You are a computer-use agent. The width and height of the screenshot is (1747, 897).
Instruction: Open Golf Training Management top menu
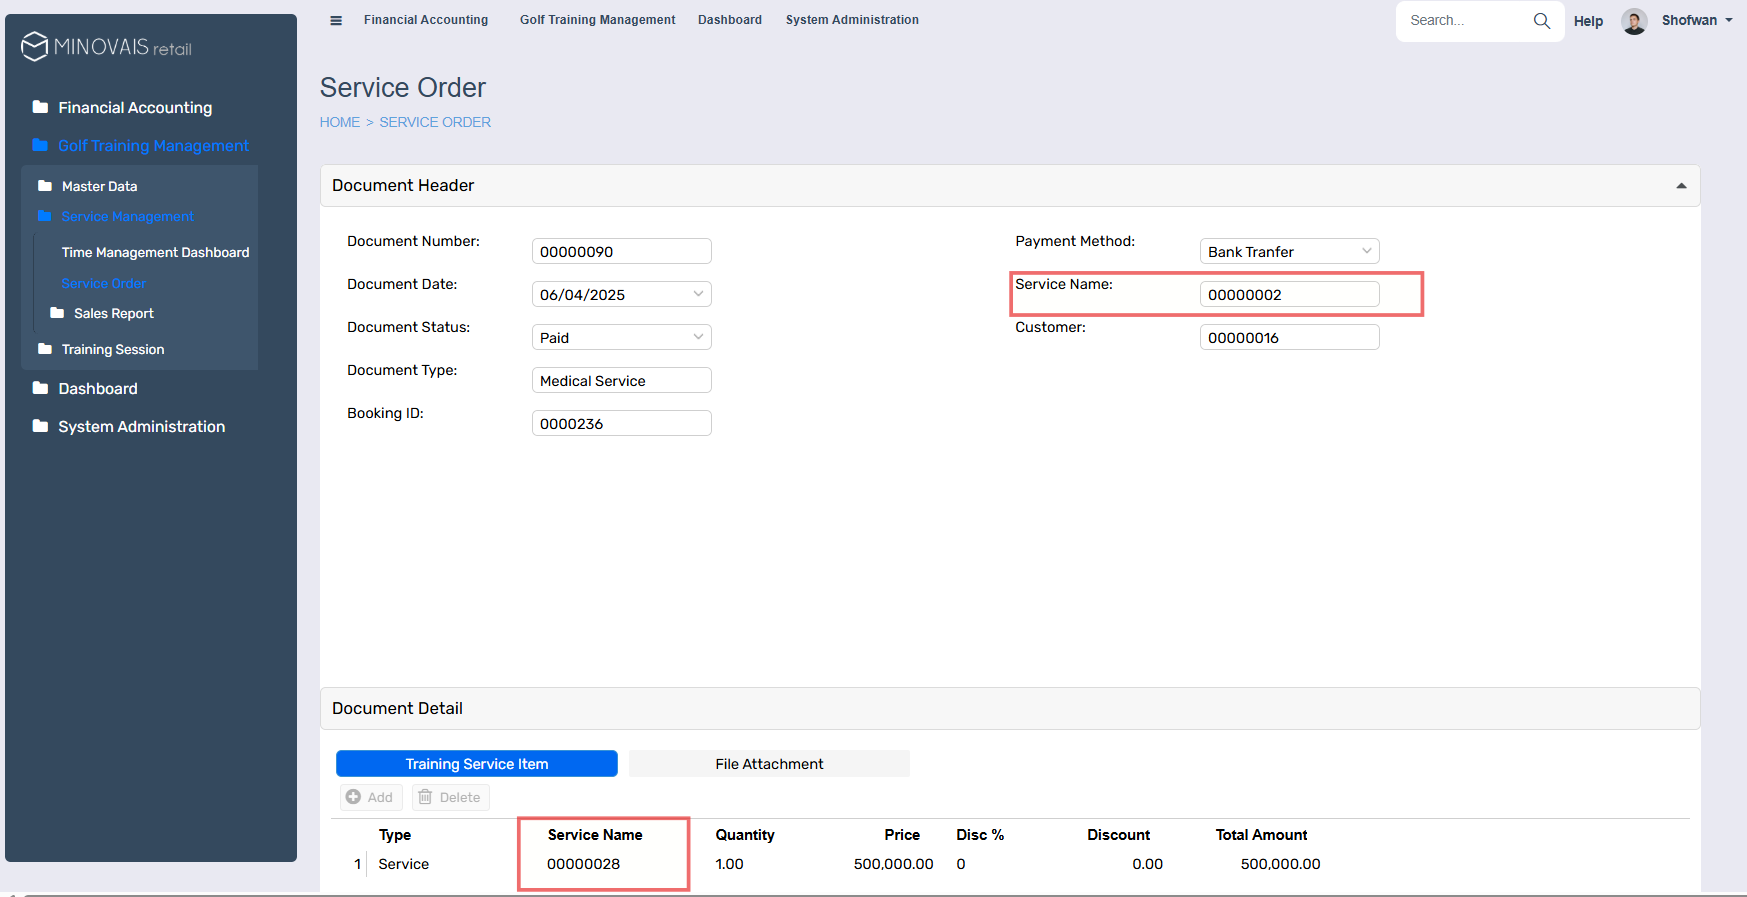[597, 20]
